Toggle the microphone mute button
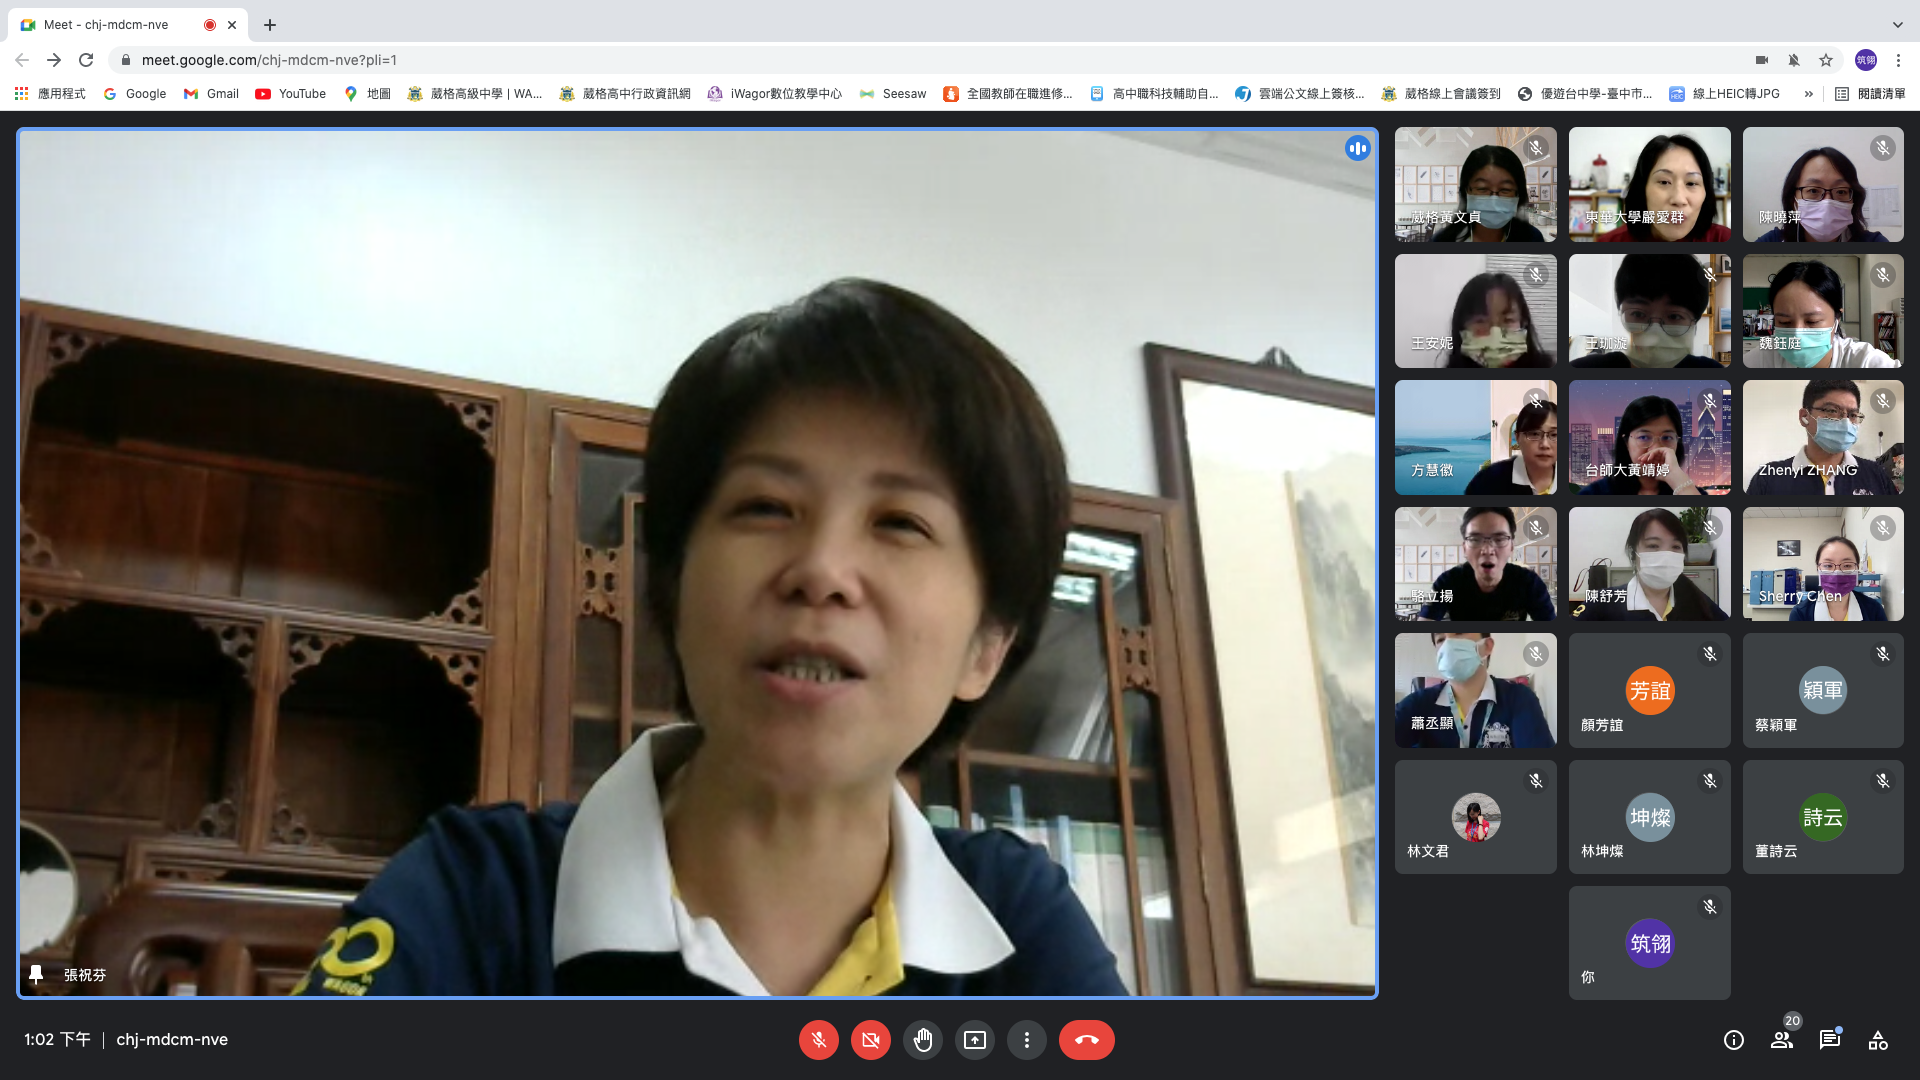The image size is (1920, 1080). [818, 1040]
